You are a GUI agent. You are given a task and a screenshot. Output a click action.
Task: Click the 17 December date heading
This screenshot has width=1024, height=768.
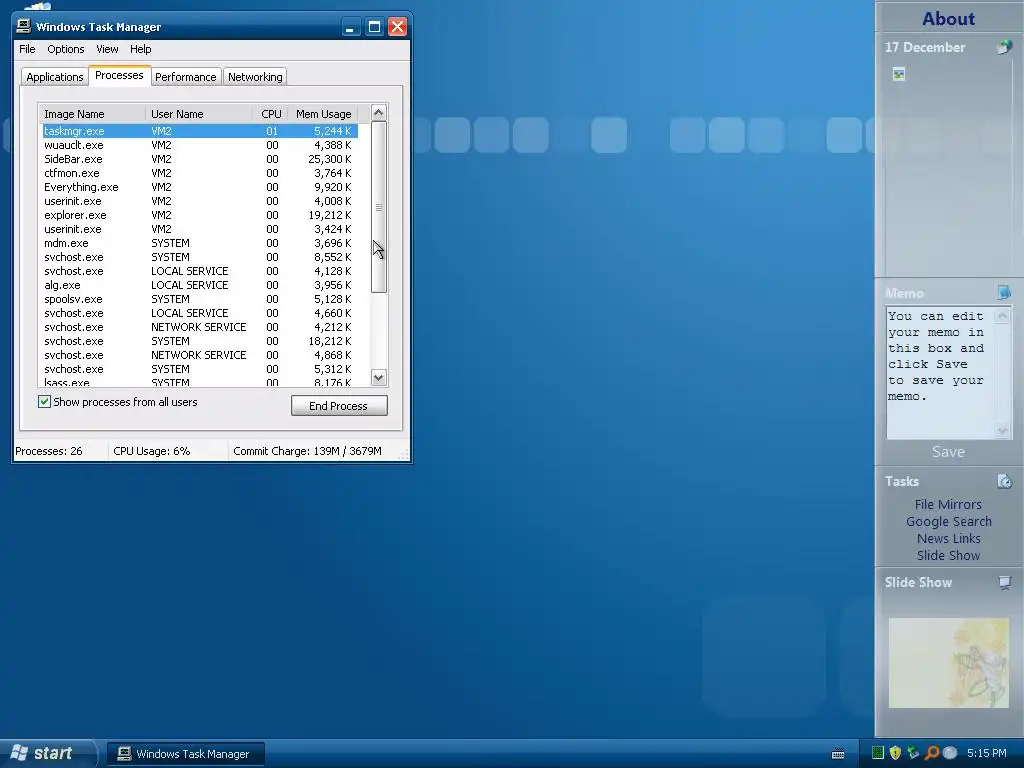click(925, 47)
